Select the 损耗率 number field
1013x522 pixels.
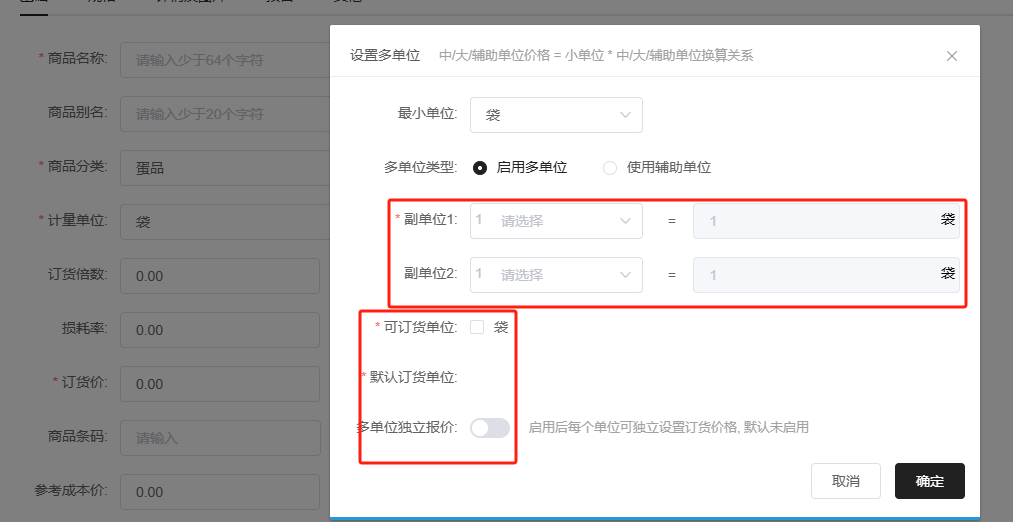pyautogui.click(x=219, y=330)
